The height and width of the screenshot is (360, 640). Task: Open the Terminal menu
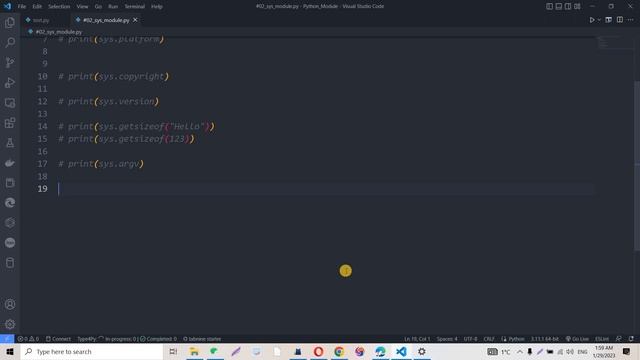[x=134, y=7]
